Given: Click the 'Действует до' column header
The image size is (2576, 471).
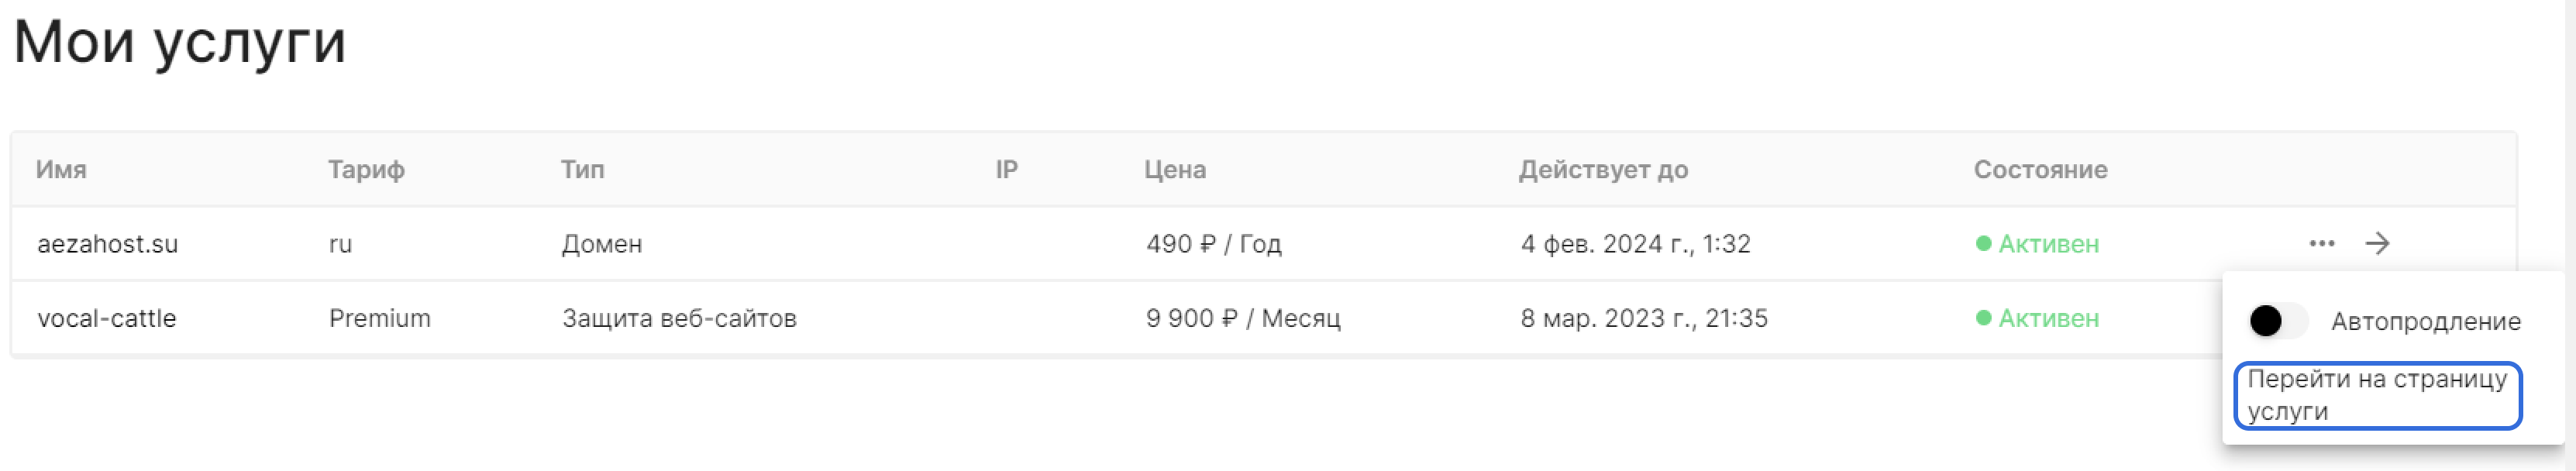Looking at the screenshot, I should [x=1602, y=170].
